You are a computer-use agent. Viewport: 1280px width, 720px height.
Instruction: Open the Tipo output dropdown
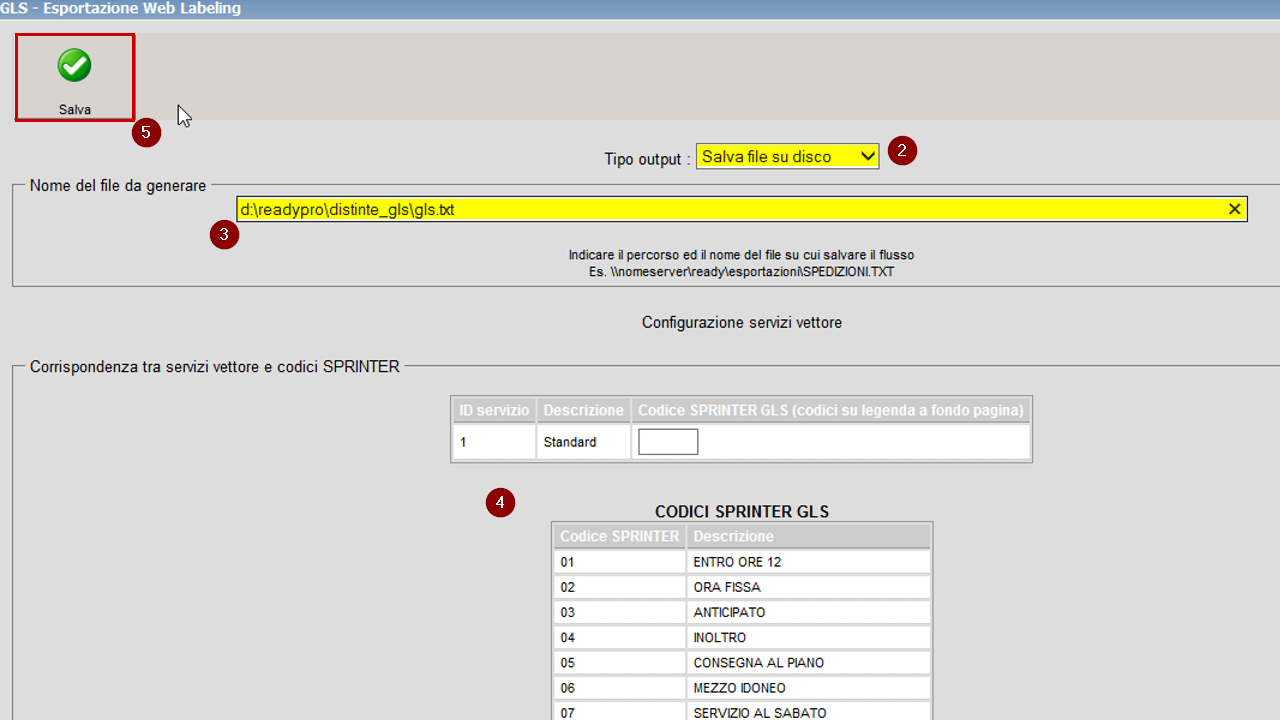point(787,156)
